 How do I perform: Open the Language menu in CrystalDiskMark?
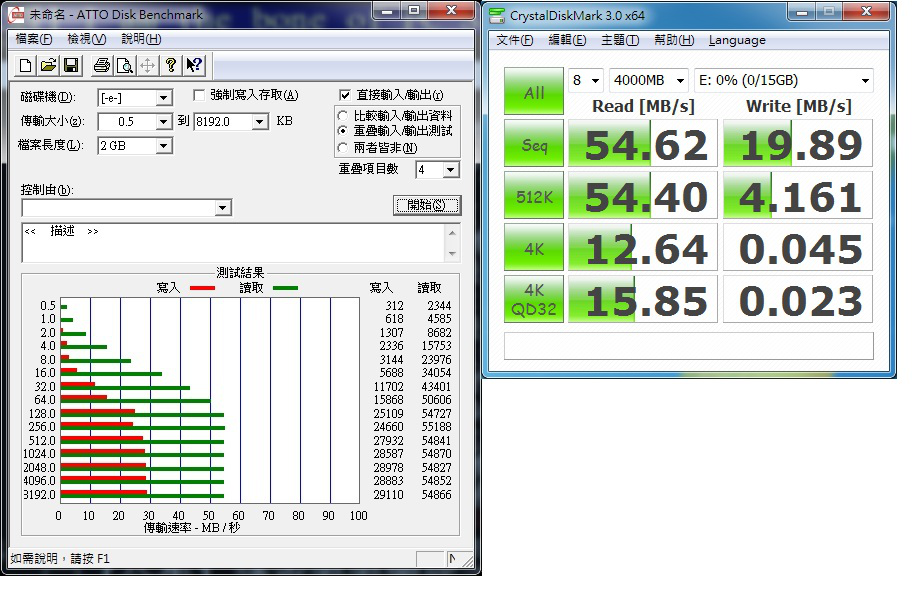[x=737, y=40]
